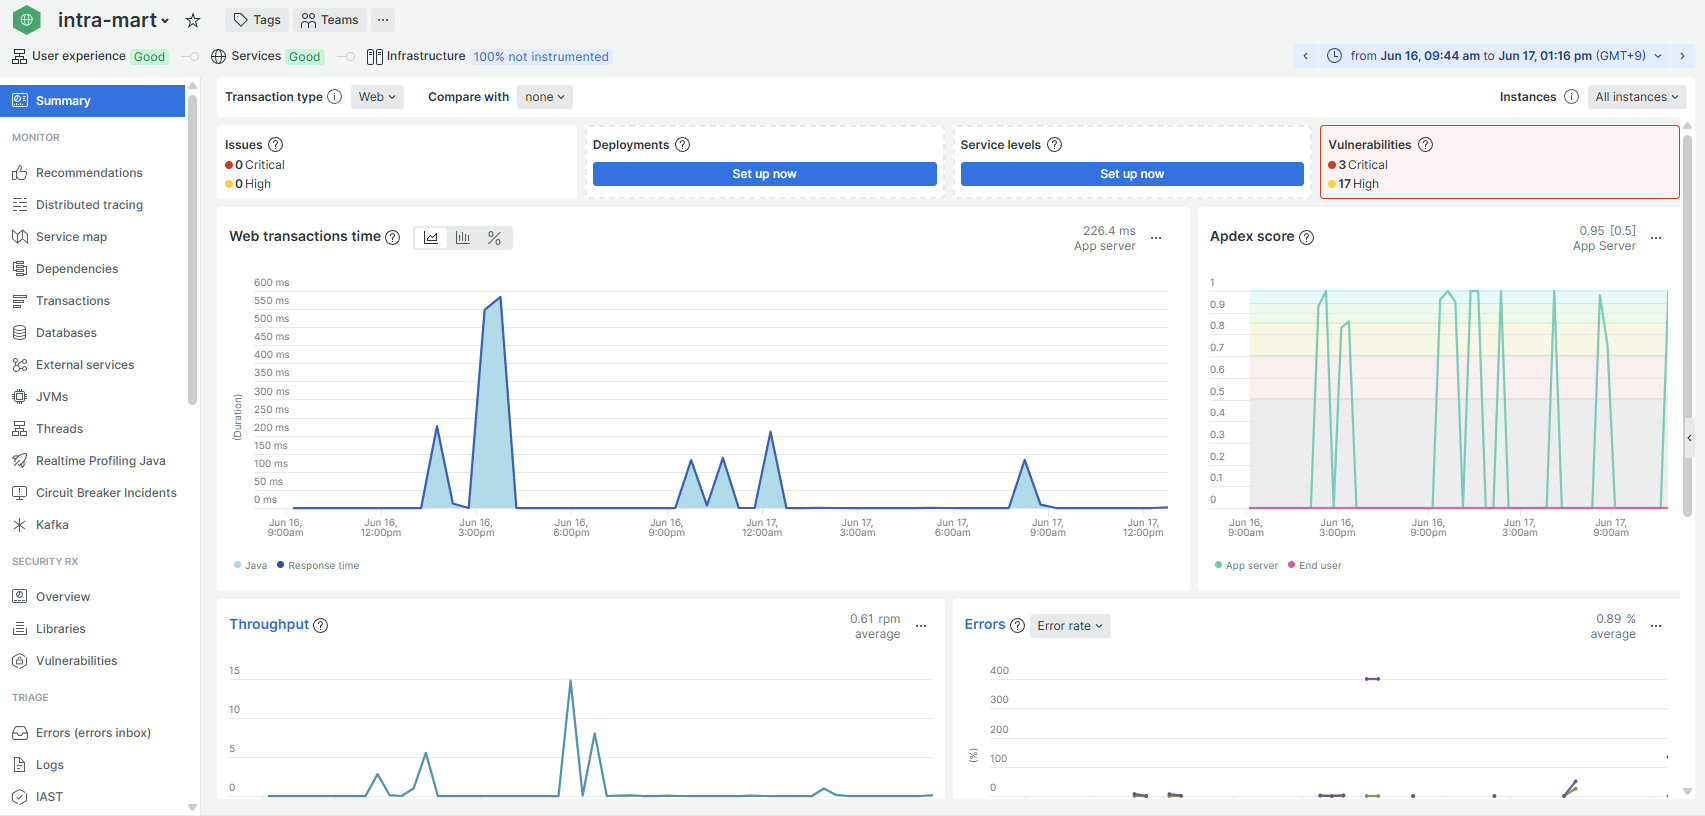Open Transaction type info icon

click(x=335, y=97)
